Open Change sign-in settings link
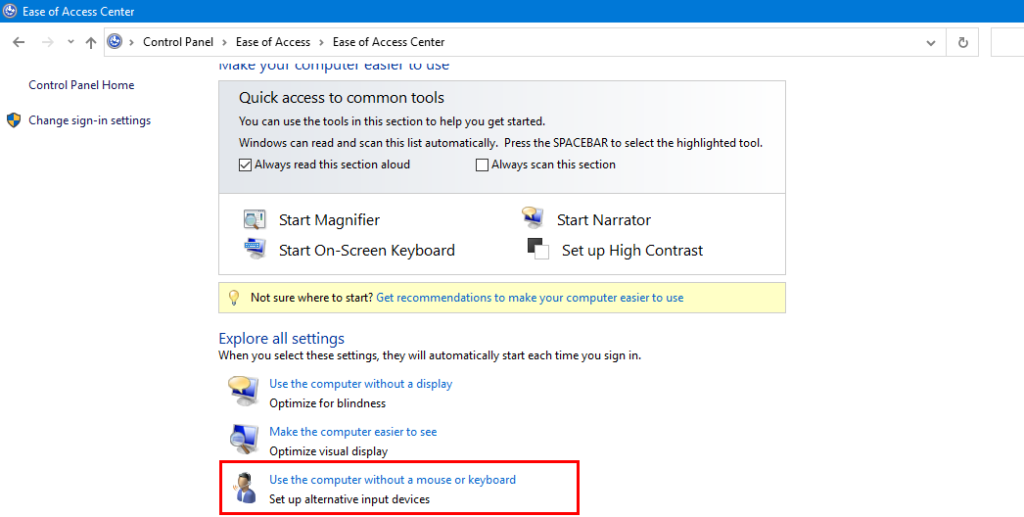The height and width of the screenshot is (517, 1024). 89,120
